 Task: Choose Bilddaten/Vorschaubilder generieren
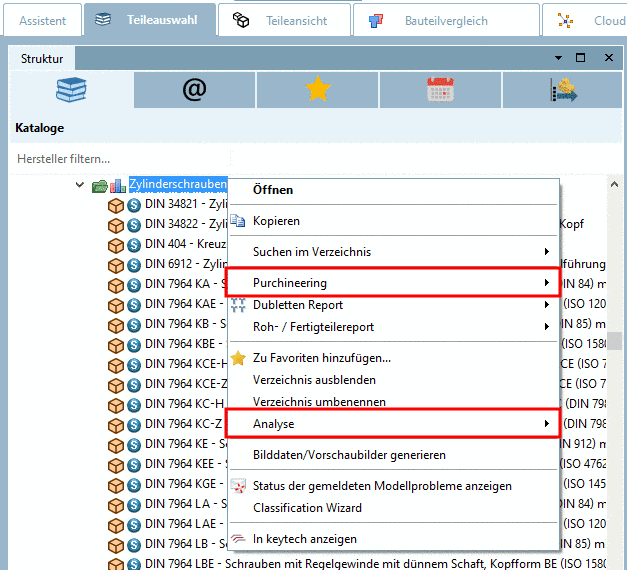(x=393, y=455)
